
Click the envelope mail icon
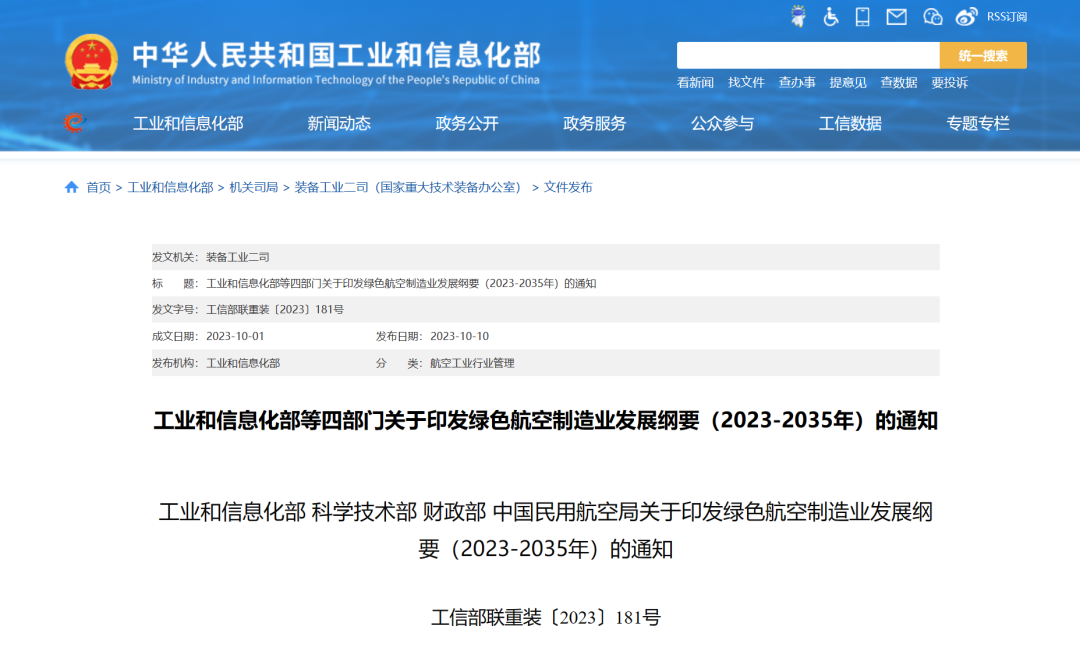(896, 17)
